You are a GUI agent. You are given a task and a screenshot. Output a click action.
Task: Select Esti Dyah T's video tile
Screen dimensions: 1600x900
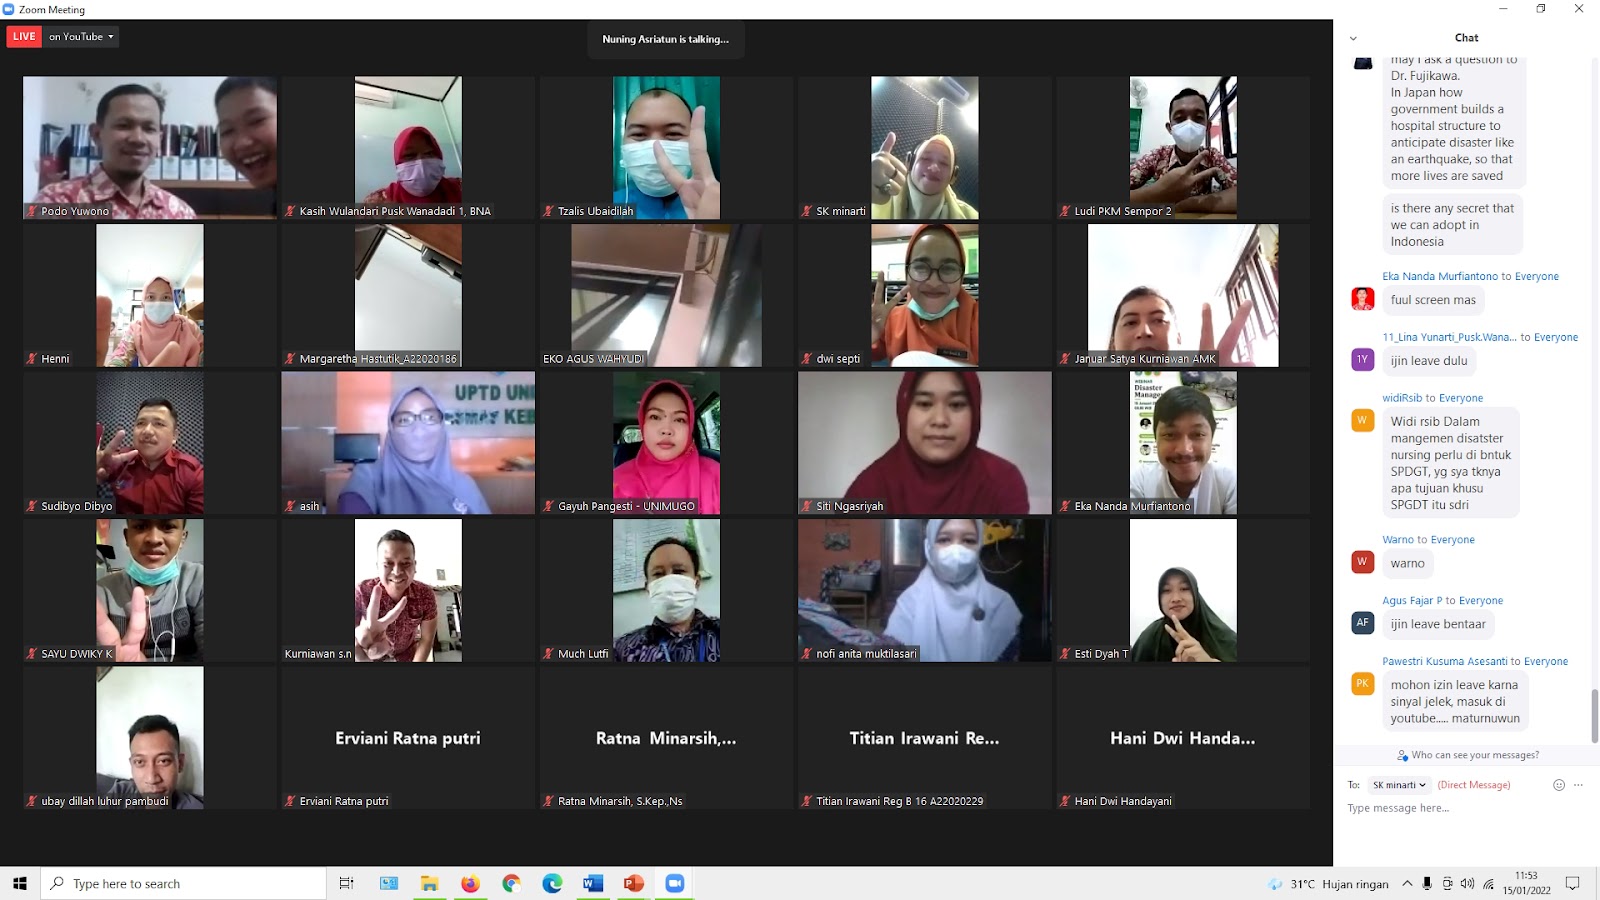click(x=1183, y=590)
